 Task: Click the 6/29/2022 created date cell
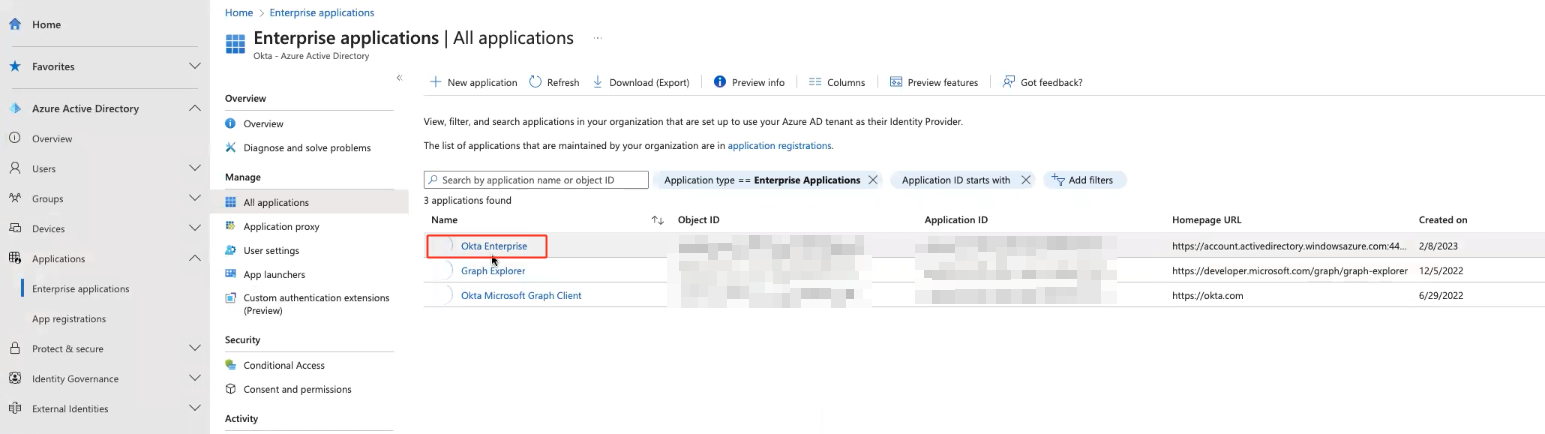[x=1441, y=296]
